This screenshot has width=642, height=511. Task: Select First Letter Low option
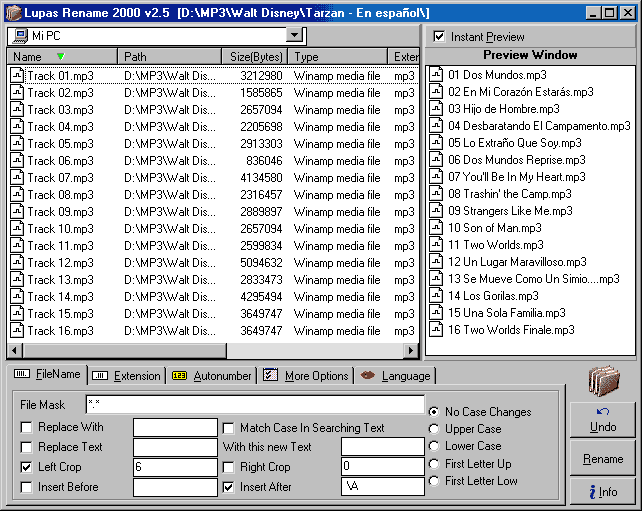(434, 481)
